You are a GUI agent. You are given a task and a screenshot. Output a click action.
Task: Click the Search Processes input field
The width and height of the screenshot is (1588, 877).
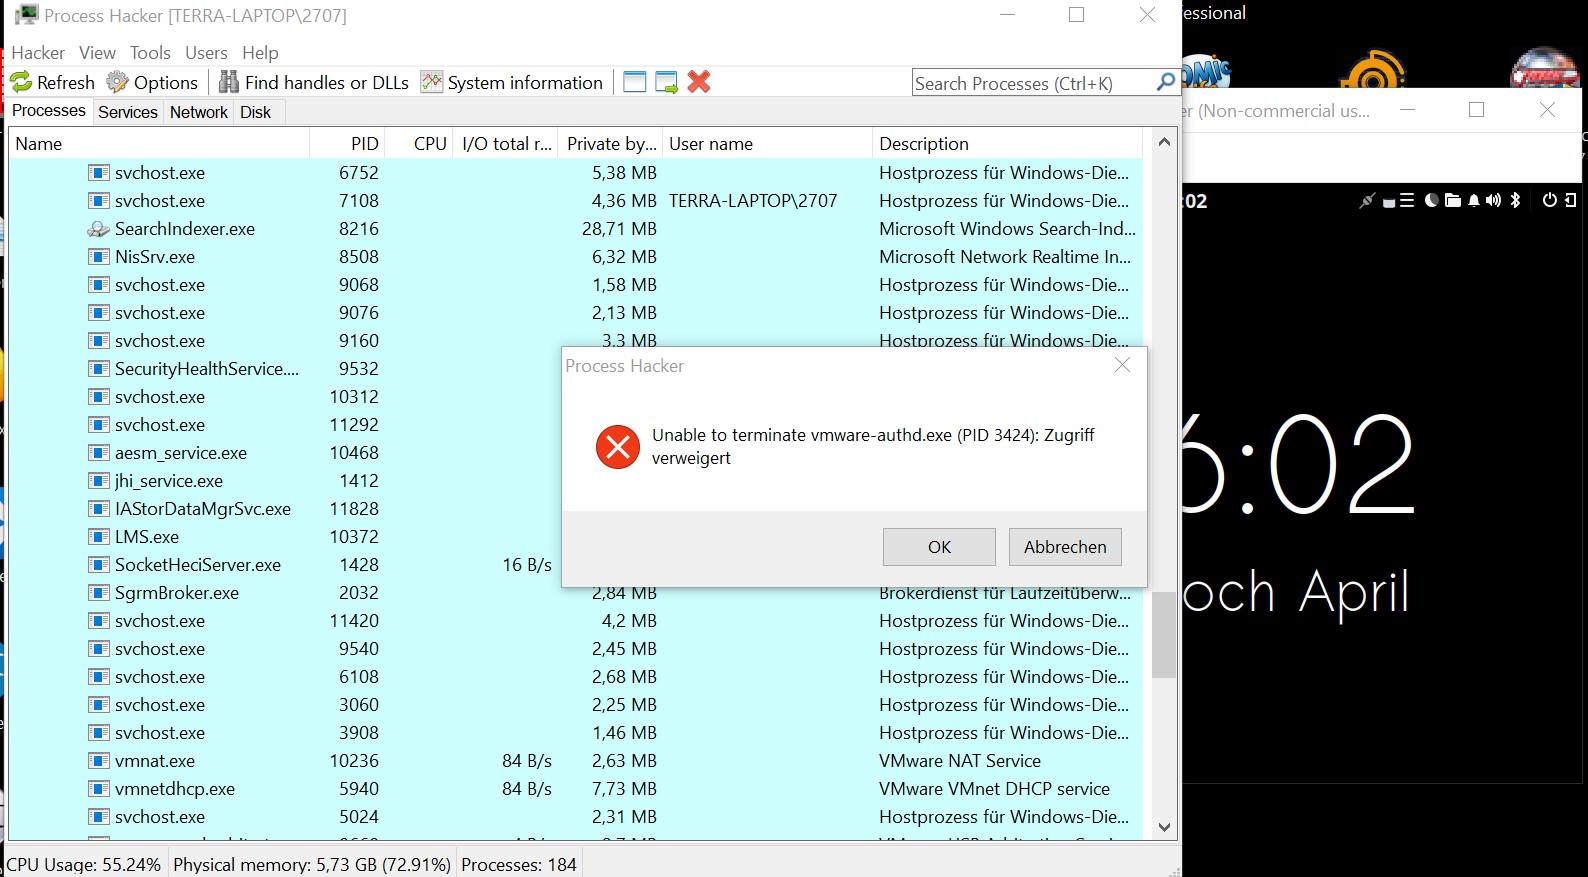[1033, 83]
